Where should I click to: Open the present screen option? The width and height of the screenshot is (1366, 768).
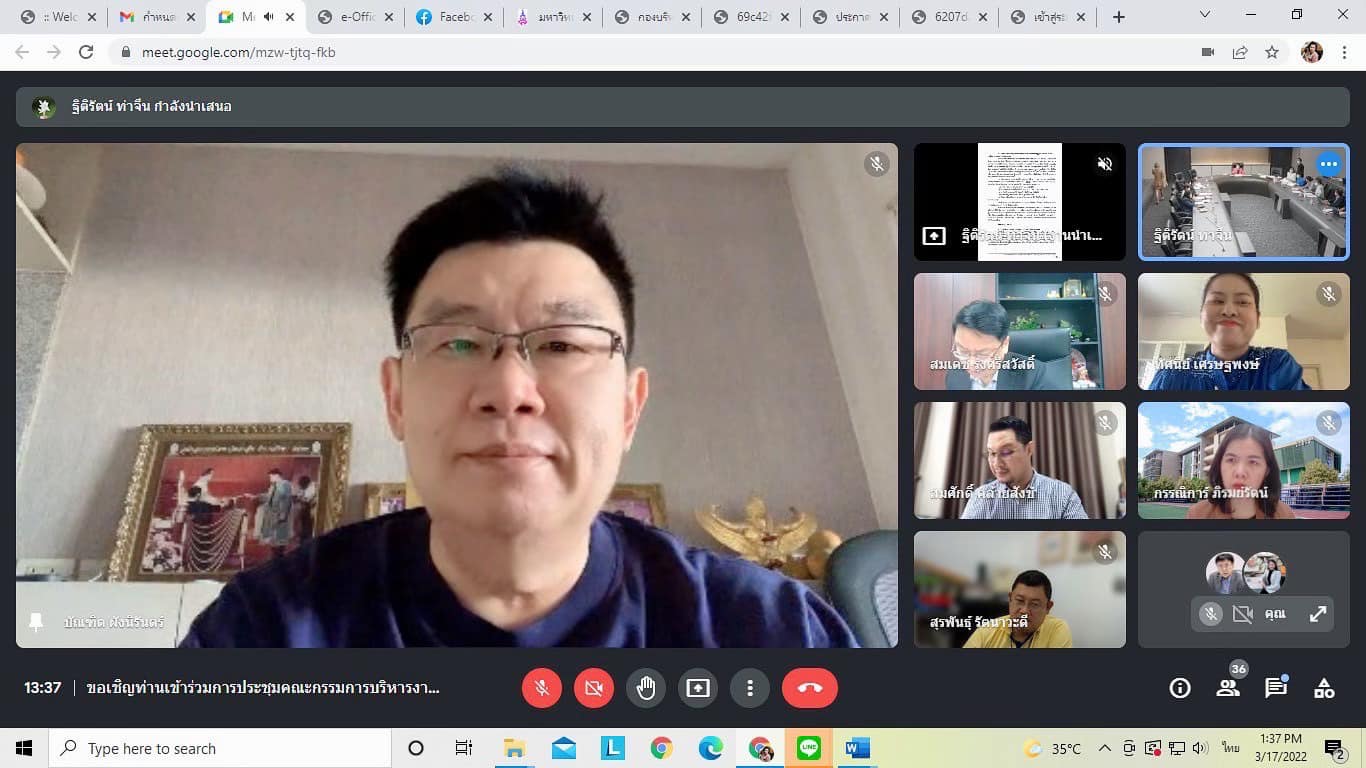(698, 688)
